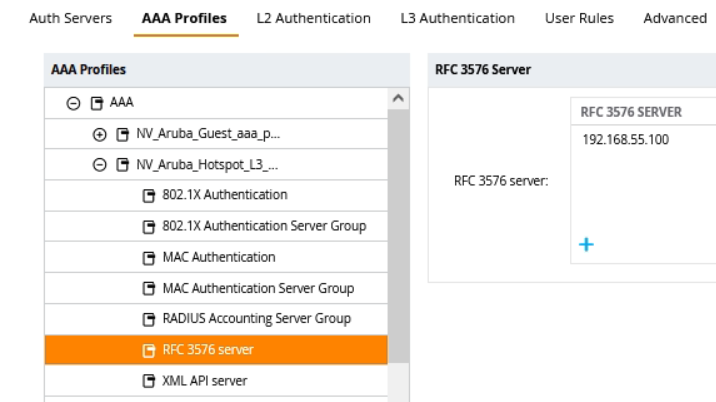Click the scroll up arrow in AAA Profiles list

[x=398, y=98]
